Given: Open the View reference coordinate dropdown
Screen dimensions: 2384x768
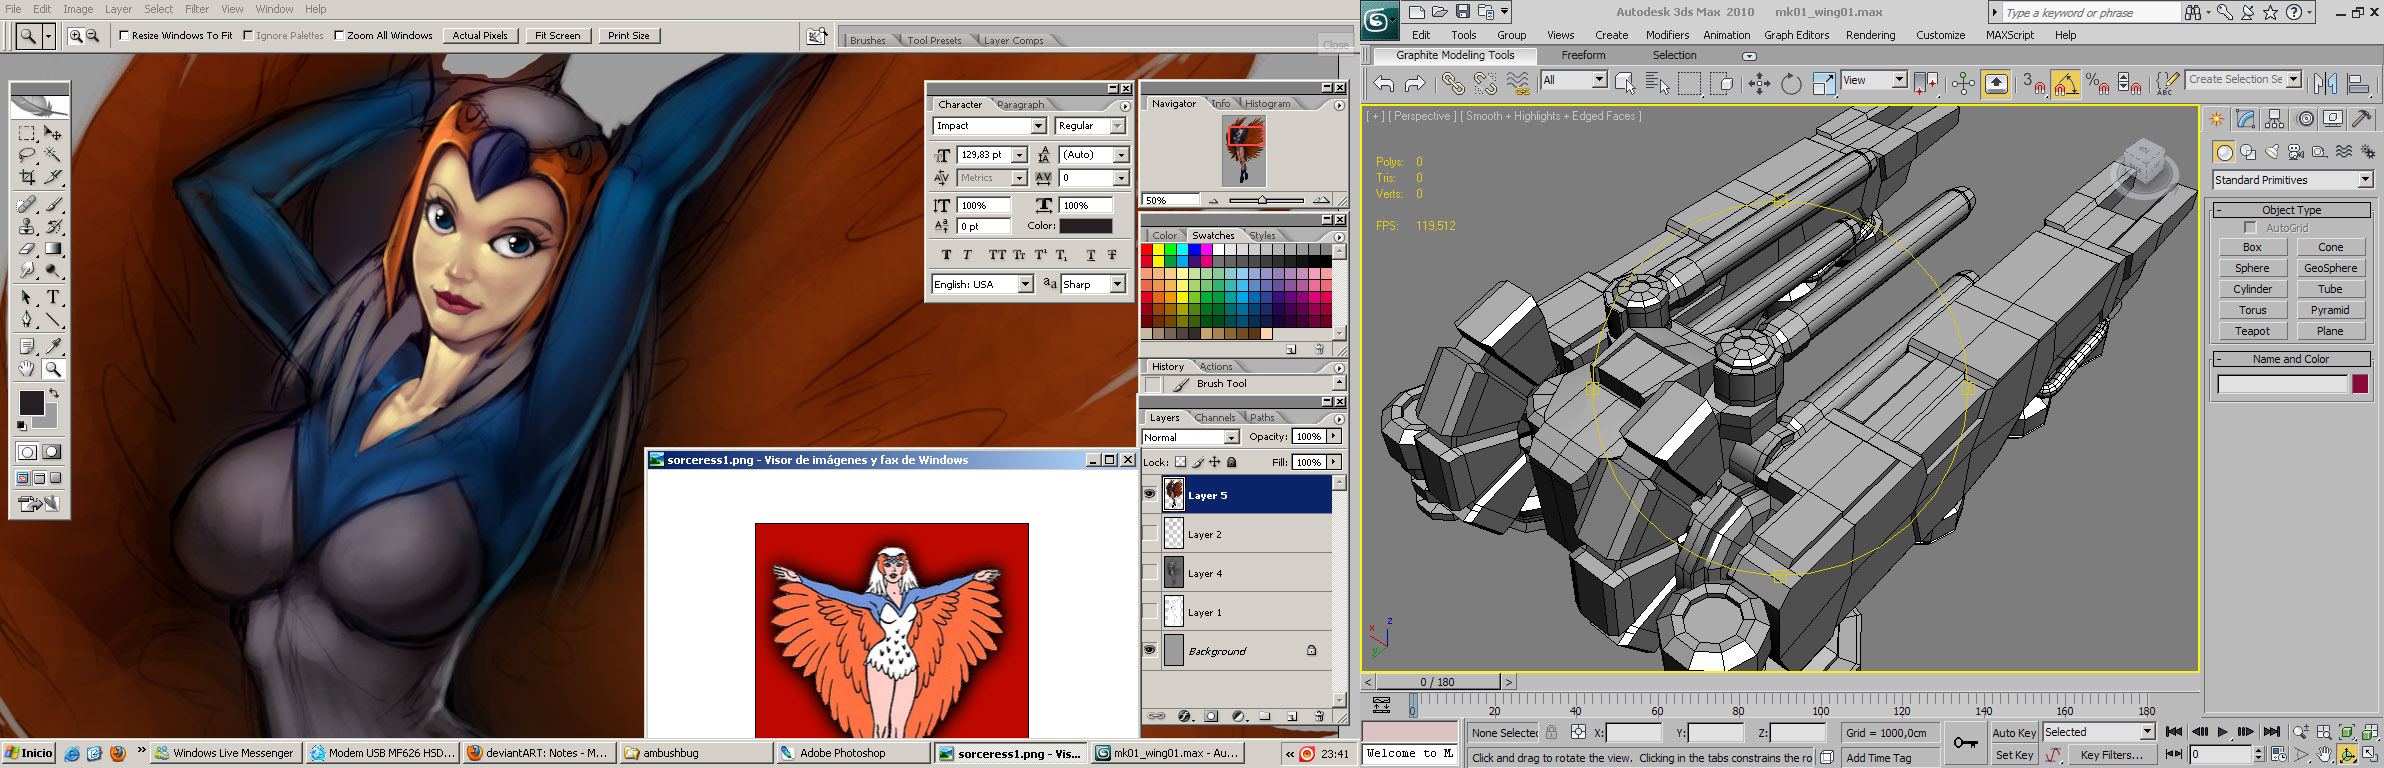Looking at the screenshot, I should pyautogui.click(x=1874, y=80).
